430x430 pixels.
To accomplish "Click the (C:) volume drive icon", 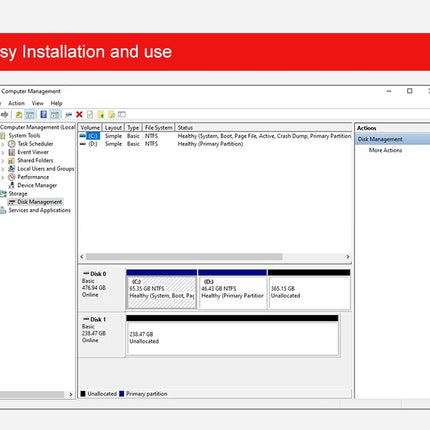I will [83, 136].
